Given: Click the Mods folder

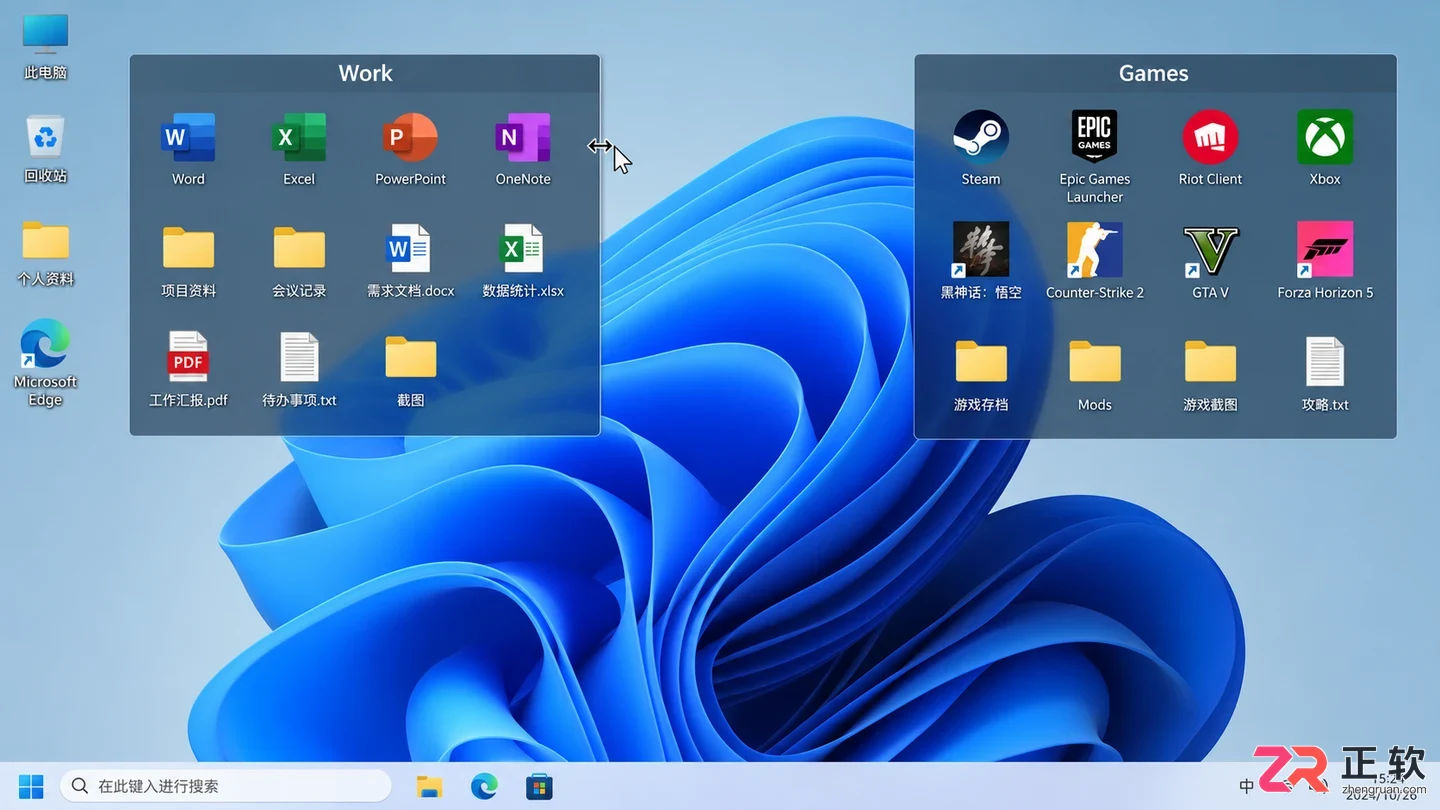Looking at the screenshot, I should 1095,361.
